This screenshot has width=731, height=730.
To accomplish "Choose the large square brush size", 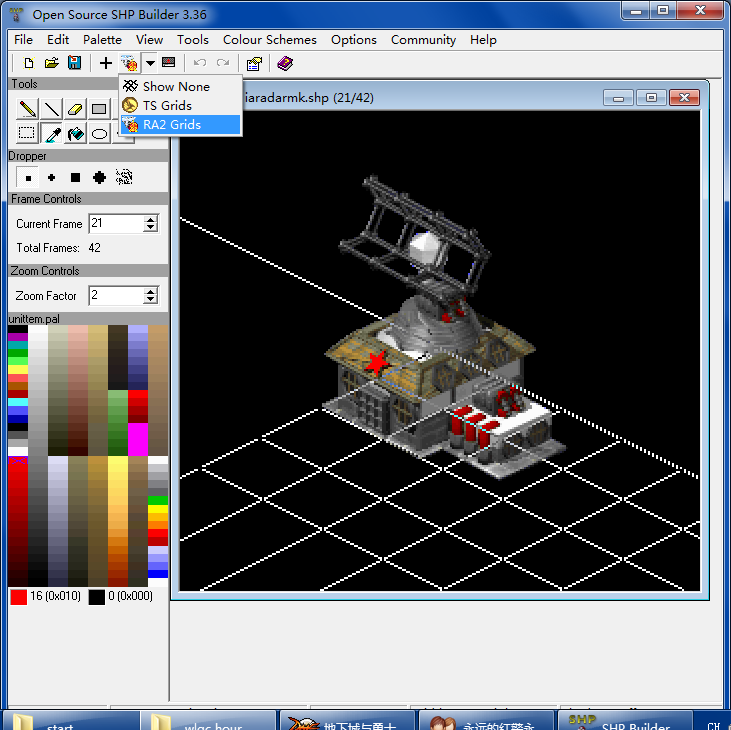I will [75, 178].
